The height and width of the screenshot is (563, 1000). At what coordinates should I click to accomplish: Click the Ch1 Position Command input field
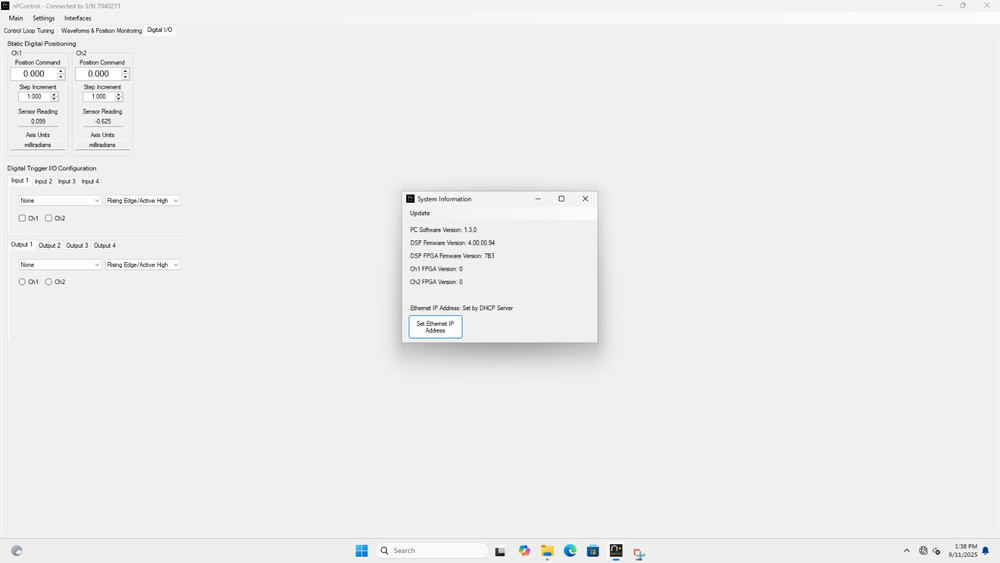(34, 74)
